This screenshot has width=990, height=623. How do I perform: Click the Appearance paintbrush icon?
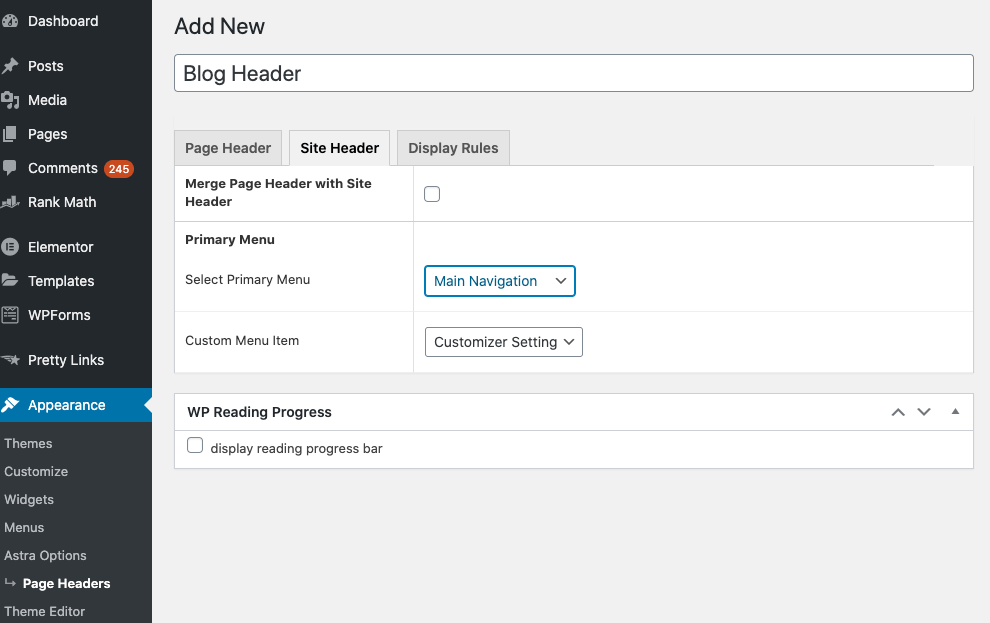pos(9,405)
